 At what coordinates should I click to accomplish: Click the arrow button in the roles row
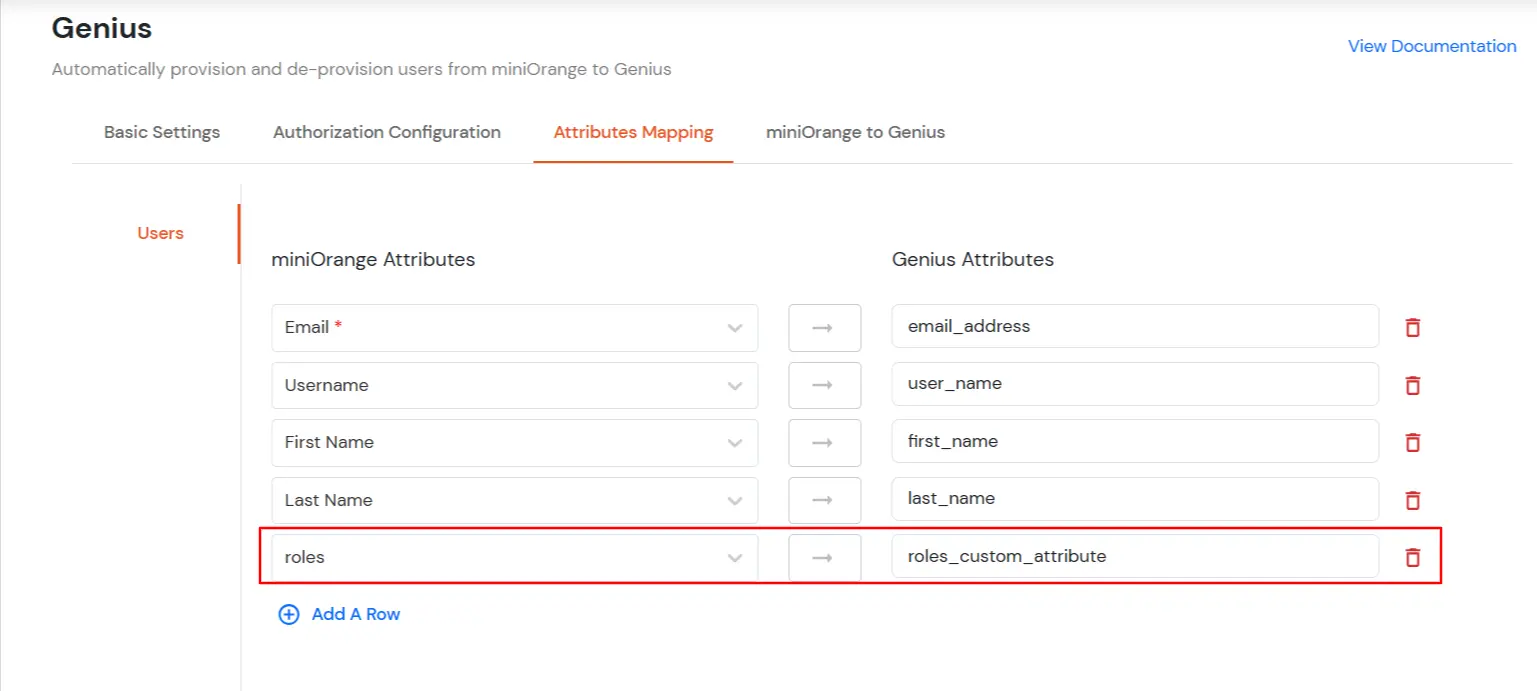point(825,557)
